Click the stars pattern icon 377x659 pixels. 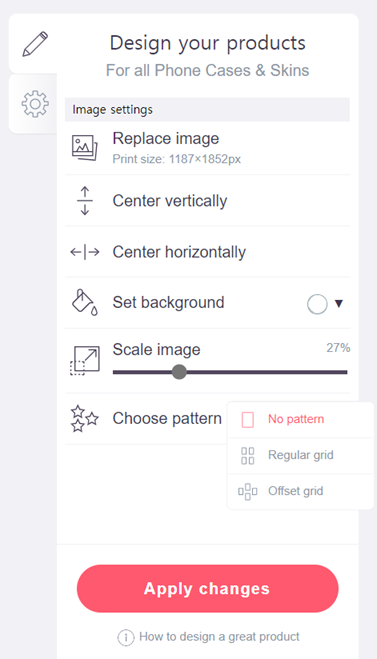[84, 419]
